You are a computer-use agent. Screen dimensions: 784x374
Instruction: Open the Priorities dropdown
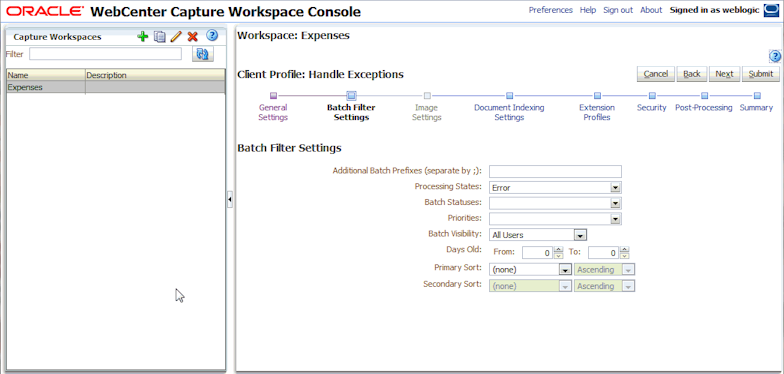(x=616, y=219)
